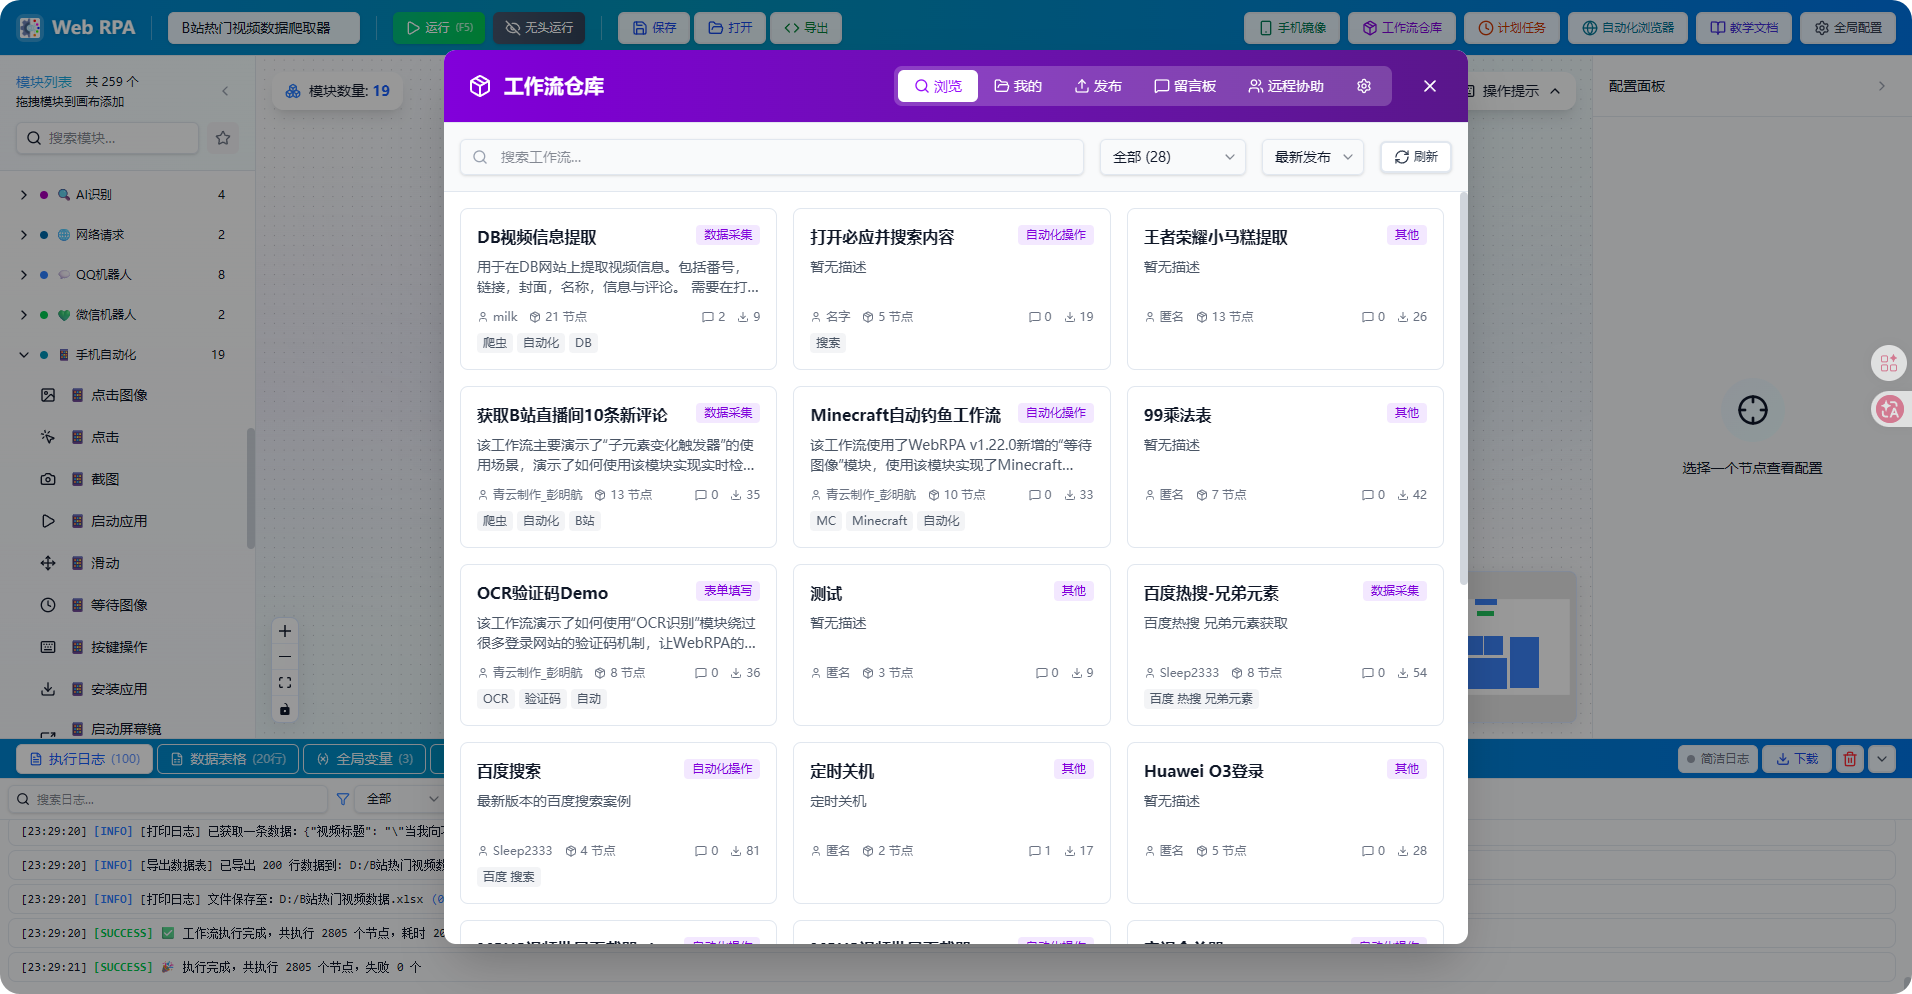Open 全局配置 global settings
Image resolution: width=1912 pixels, height=994 pixels.
coord(1848,27)
